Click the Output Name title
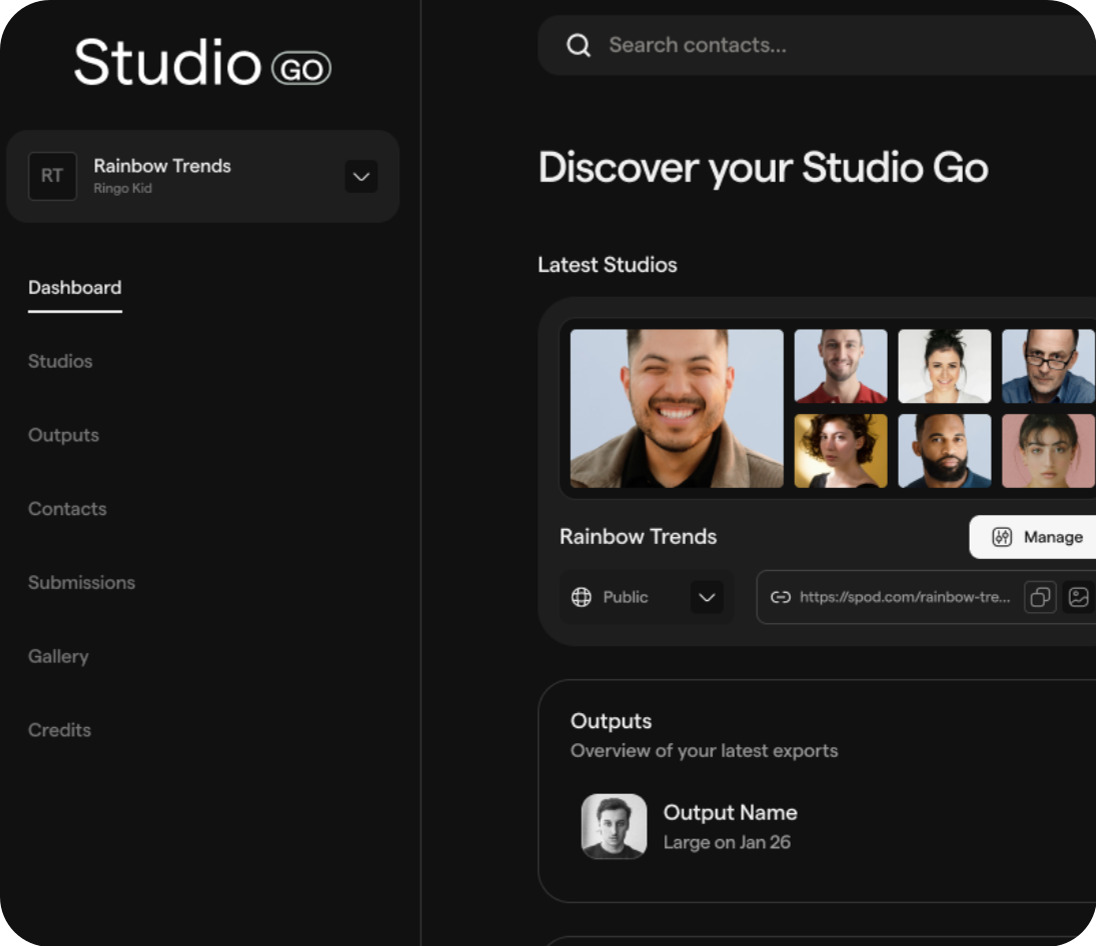Image resolution: width=1096 pixels, height=946 pixels. [x=730, y=812]
